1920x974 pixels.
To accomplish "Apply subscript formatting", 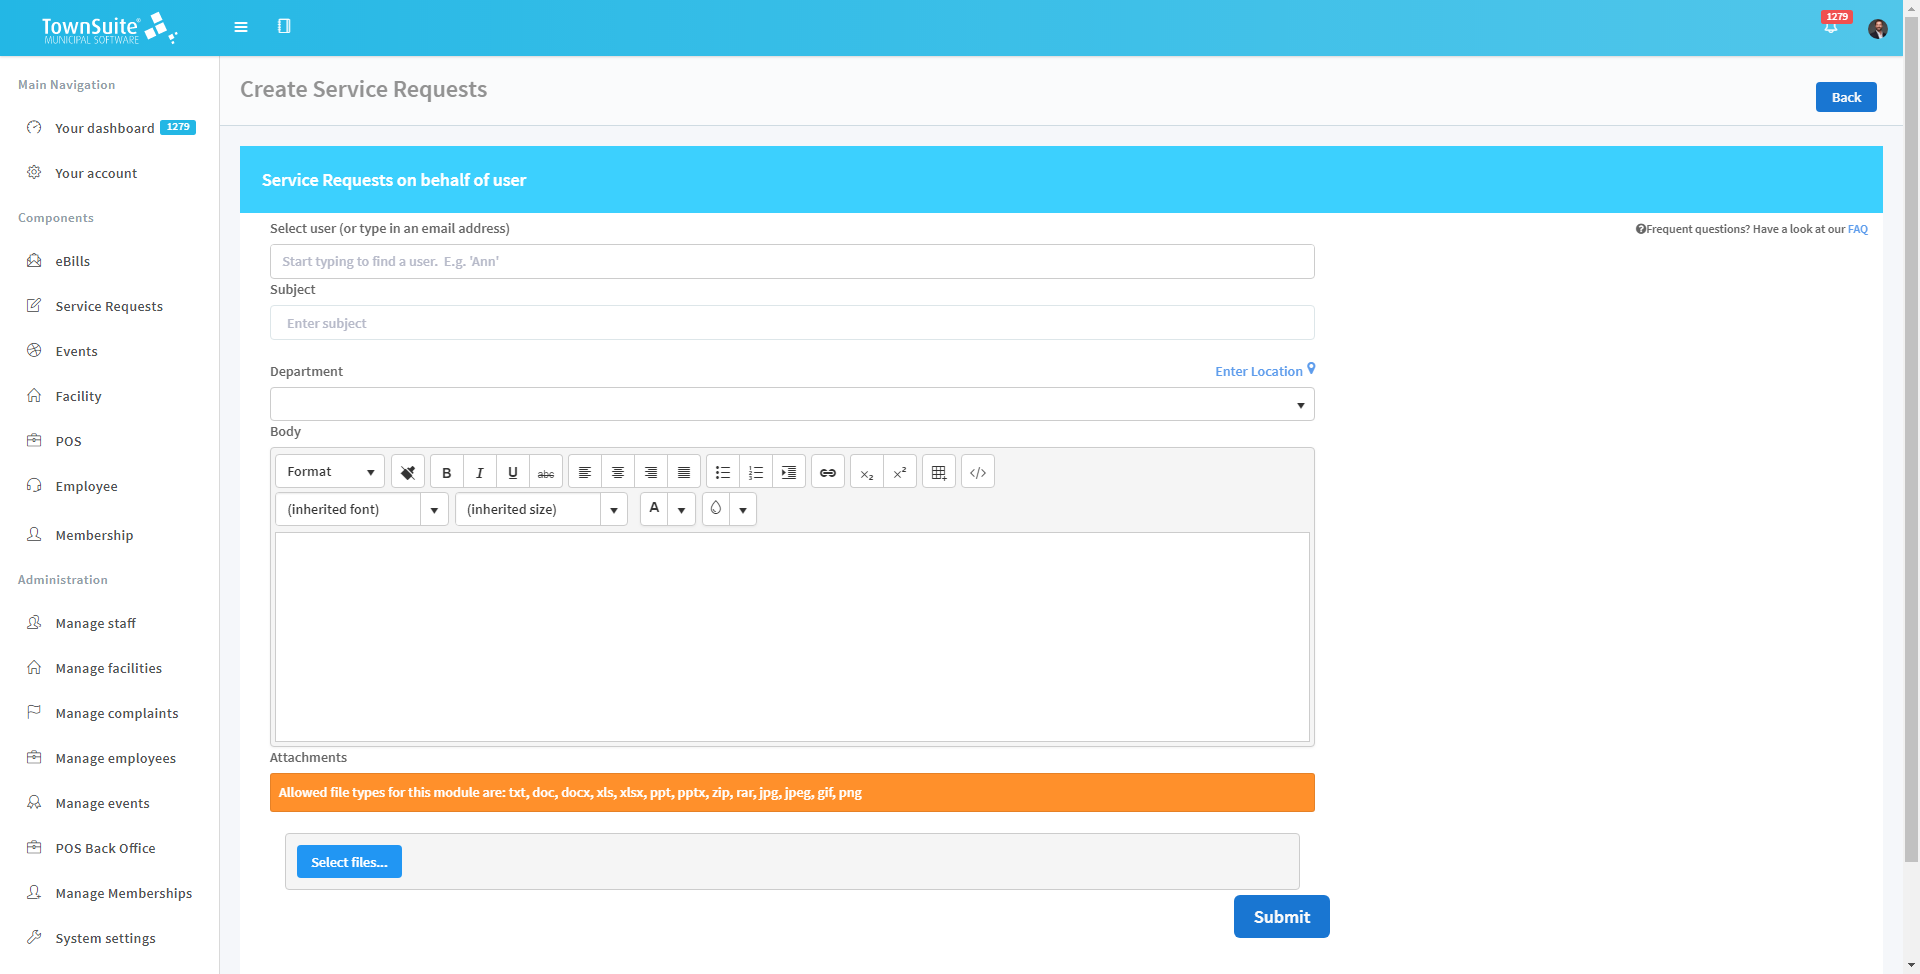I will tap(866, 471).
